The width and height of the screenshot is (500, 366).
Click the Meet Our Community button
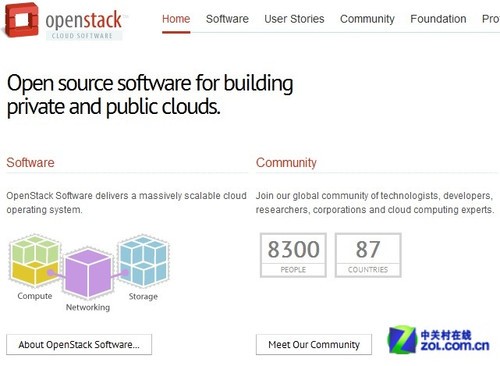pyautogui.click(x=314, y=344)
